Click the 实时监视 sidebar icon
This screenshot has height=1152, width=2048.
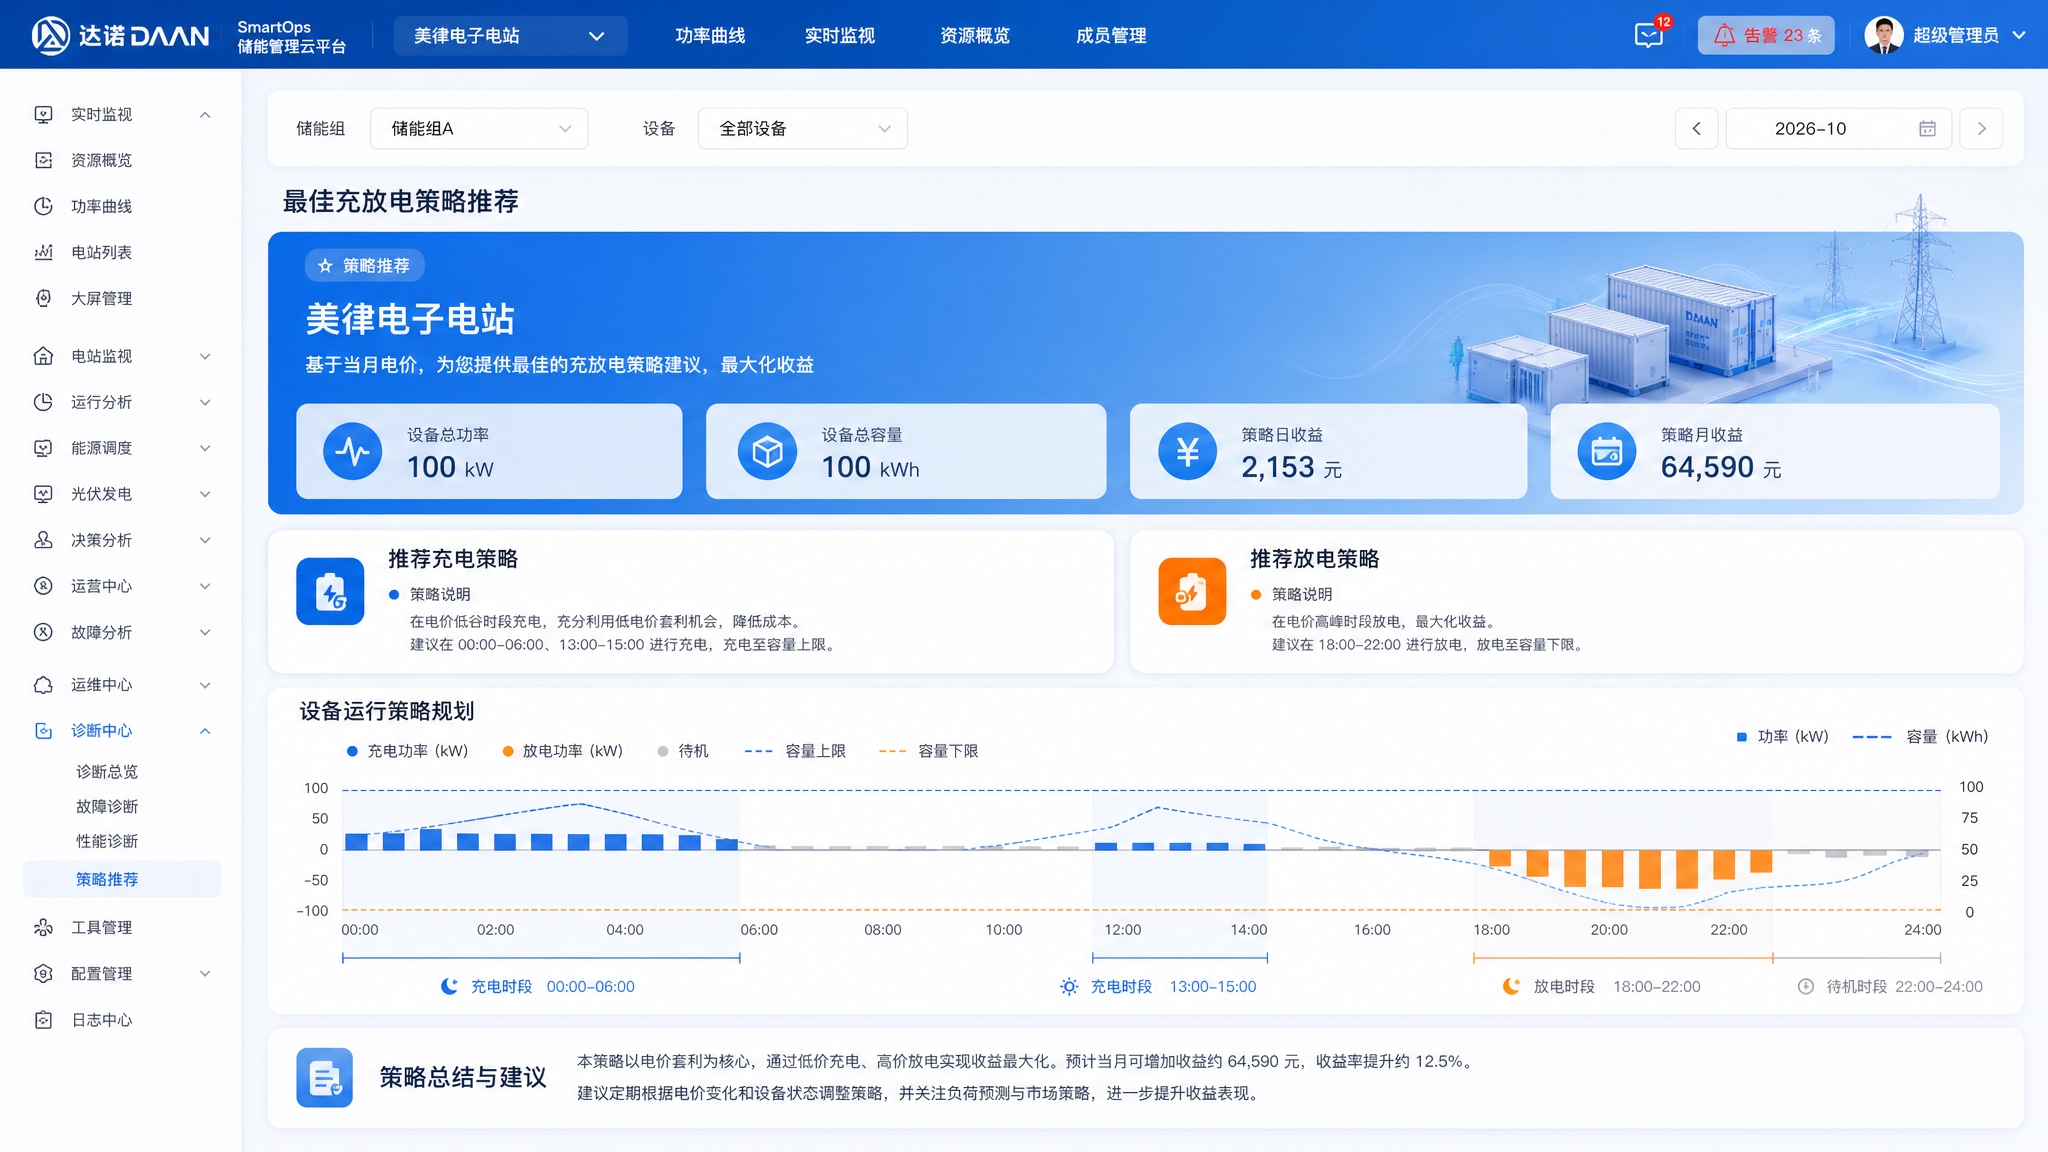pyautogui.click(x=43, y=114)
